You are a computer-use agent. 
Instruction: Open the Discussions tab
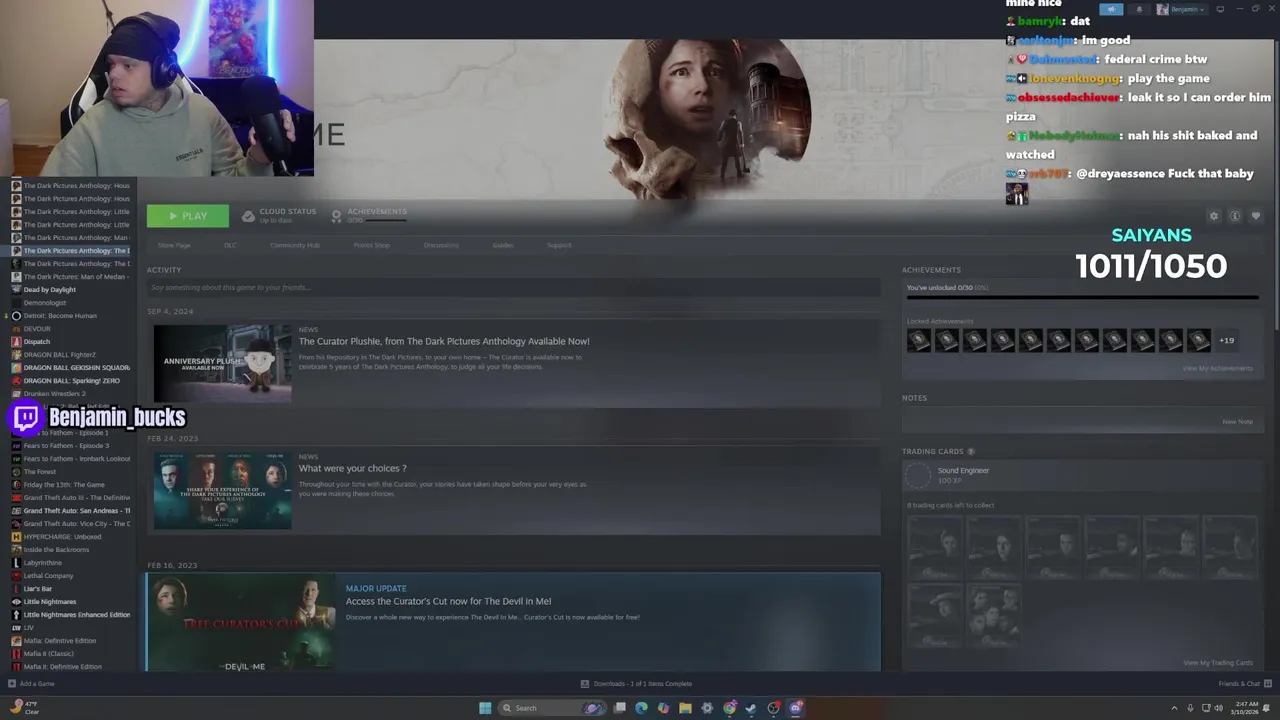point(441,245)
